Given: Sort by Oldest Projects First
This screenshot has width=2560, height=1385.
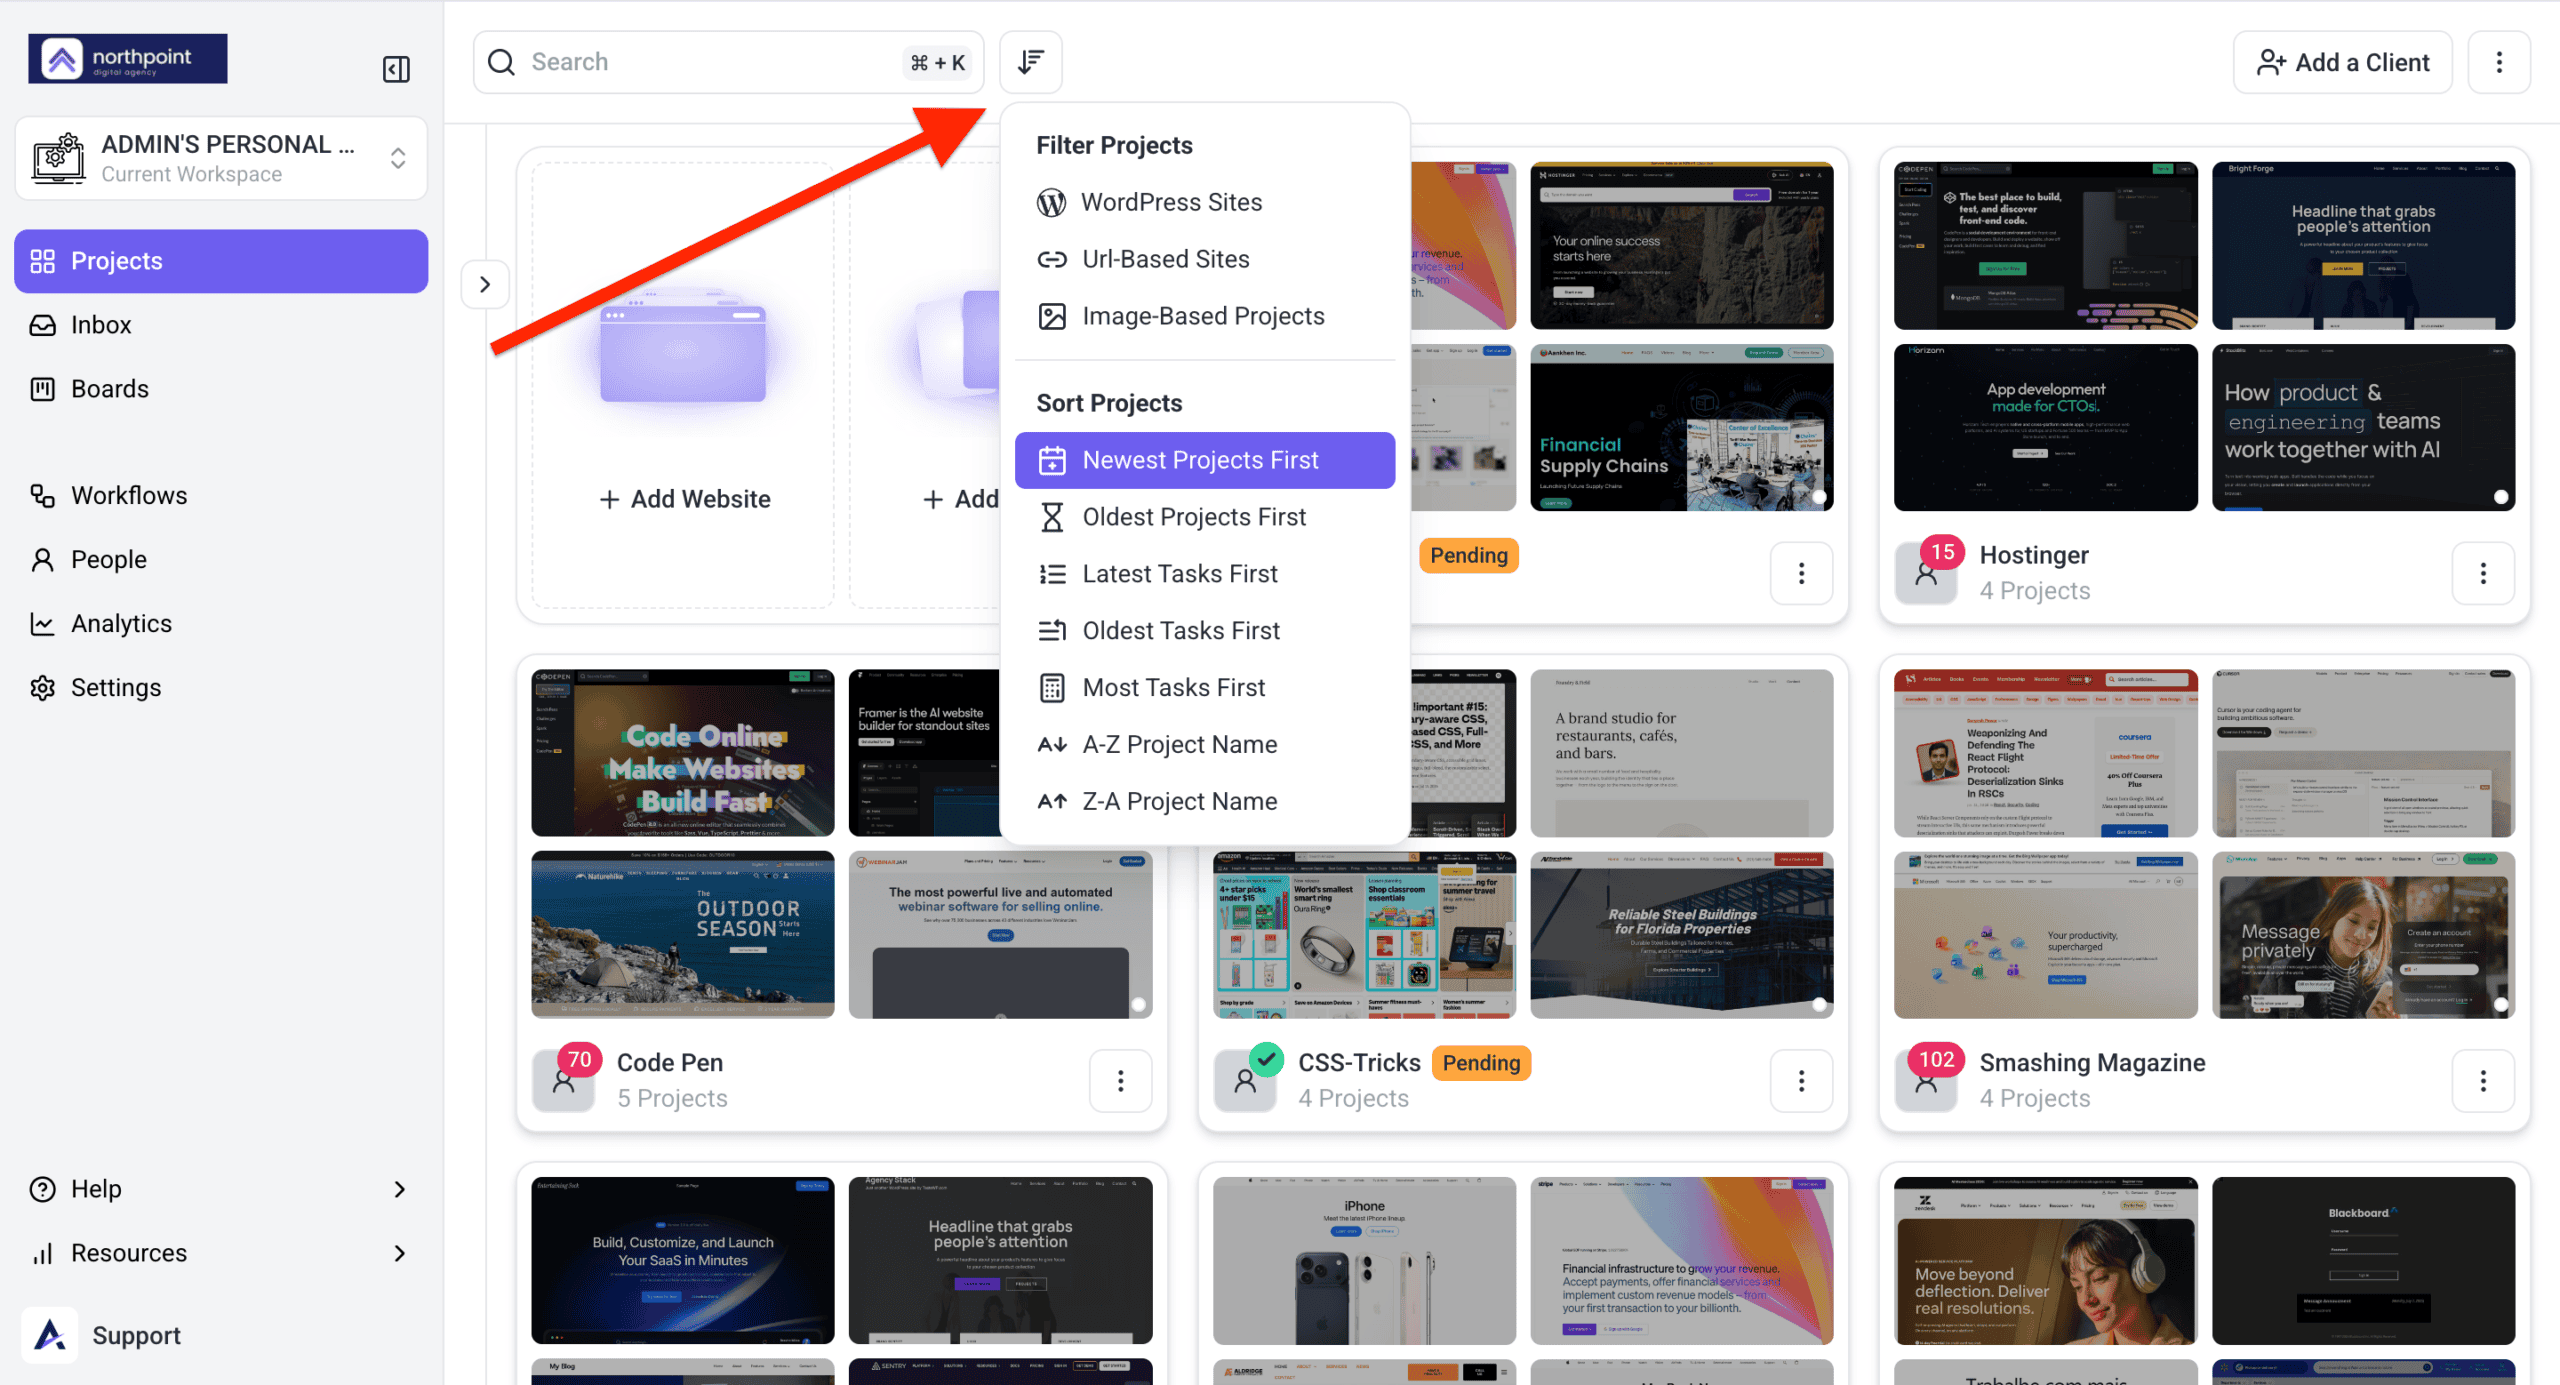Looking at the screenshot, I should pos(1205,517).
